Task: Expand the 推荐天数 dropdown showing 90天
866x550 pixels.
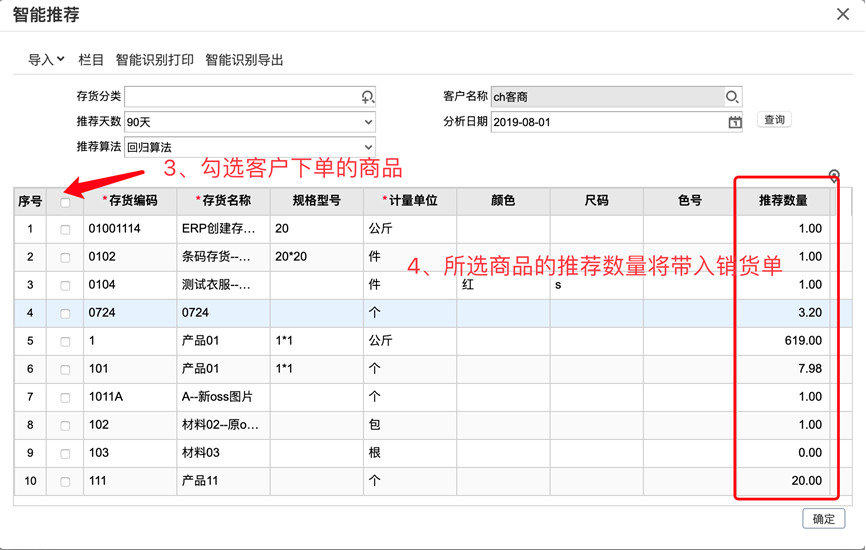Action: pyautogui.click(x=250, y=122)
